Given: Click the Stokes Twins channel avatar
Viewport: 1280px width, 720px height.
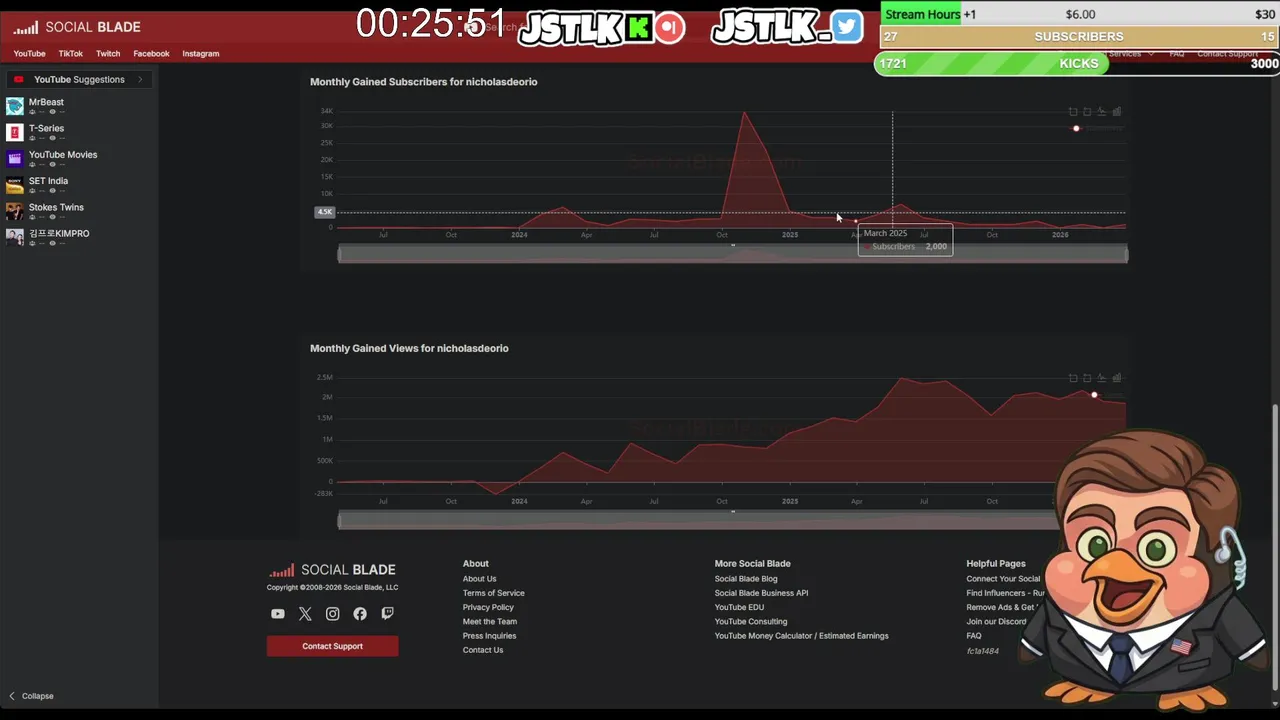Looking at the screenshot, I should point(15,211).
